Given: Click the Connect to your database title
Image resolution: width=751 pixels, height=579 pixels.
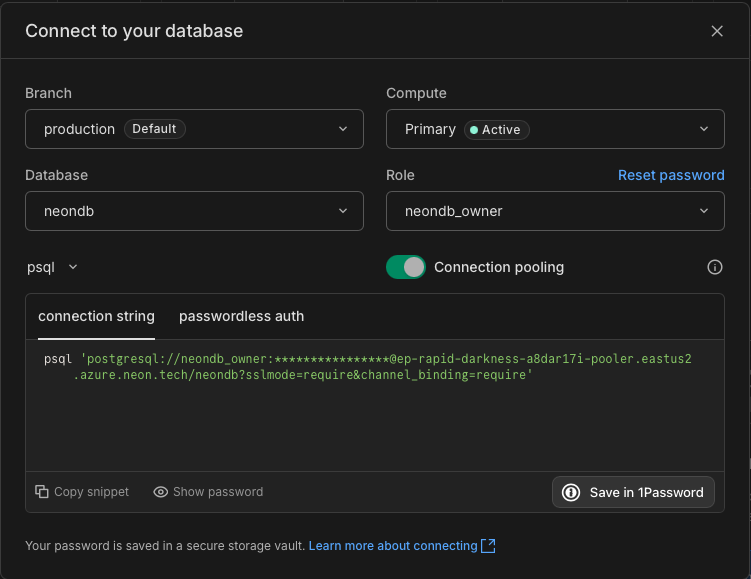Looking at the screenshot, I should coord(134,31).
